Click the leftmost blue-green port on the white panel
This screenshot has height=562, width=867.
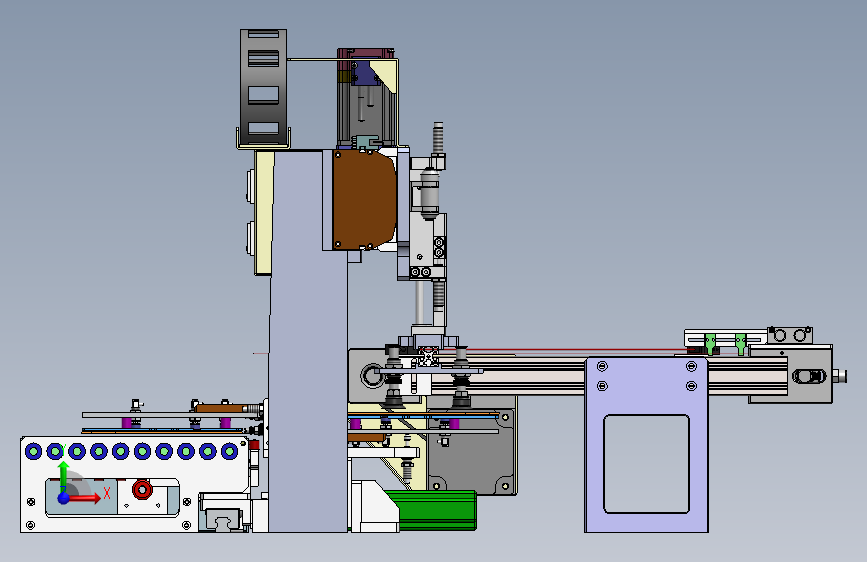34,451
